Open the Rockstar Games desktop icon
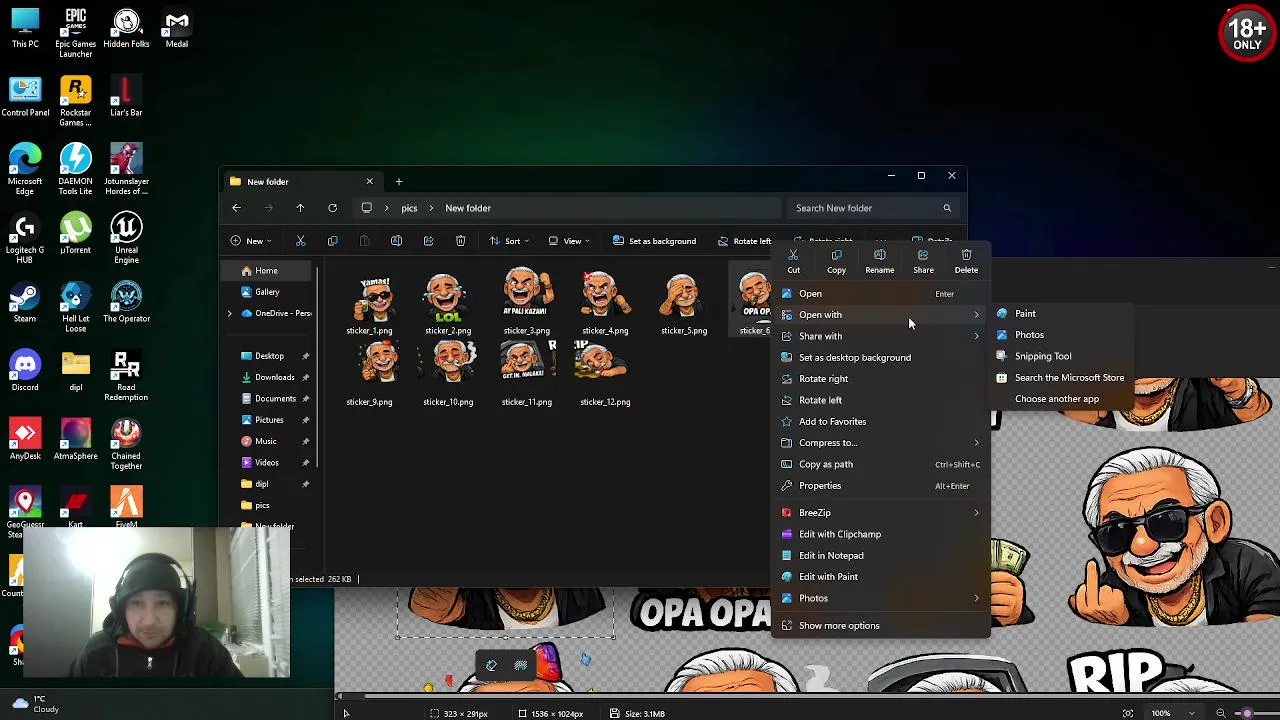The height and width of the screenshot is (720, 1280). coord(75,101)
